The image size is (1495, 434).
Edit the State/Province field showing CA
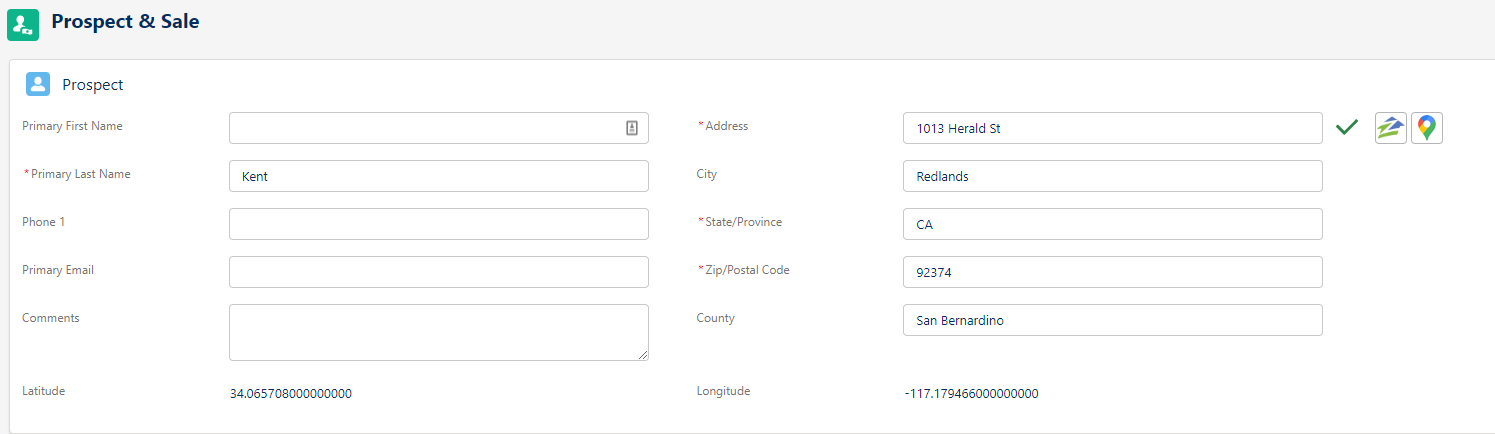(x=1113, y=224)
